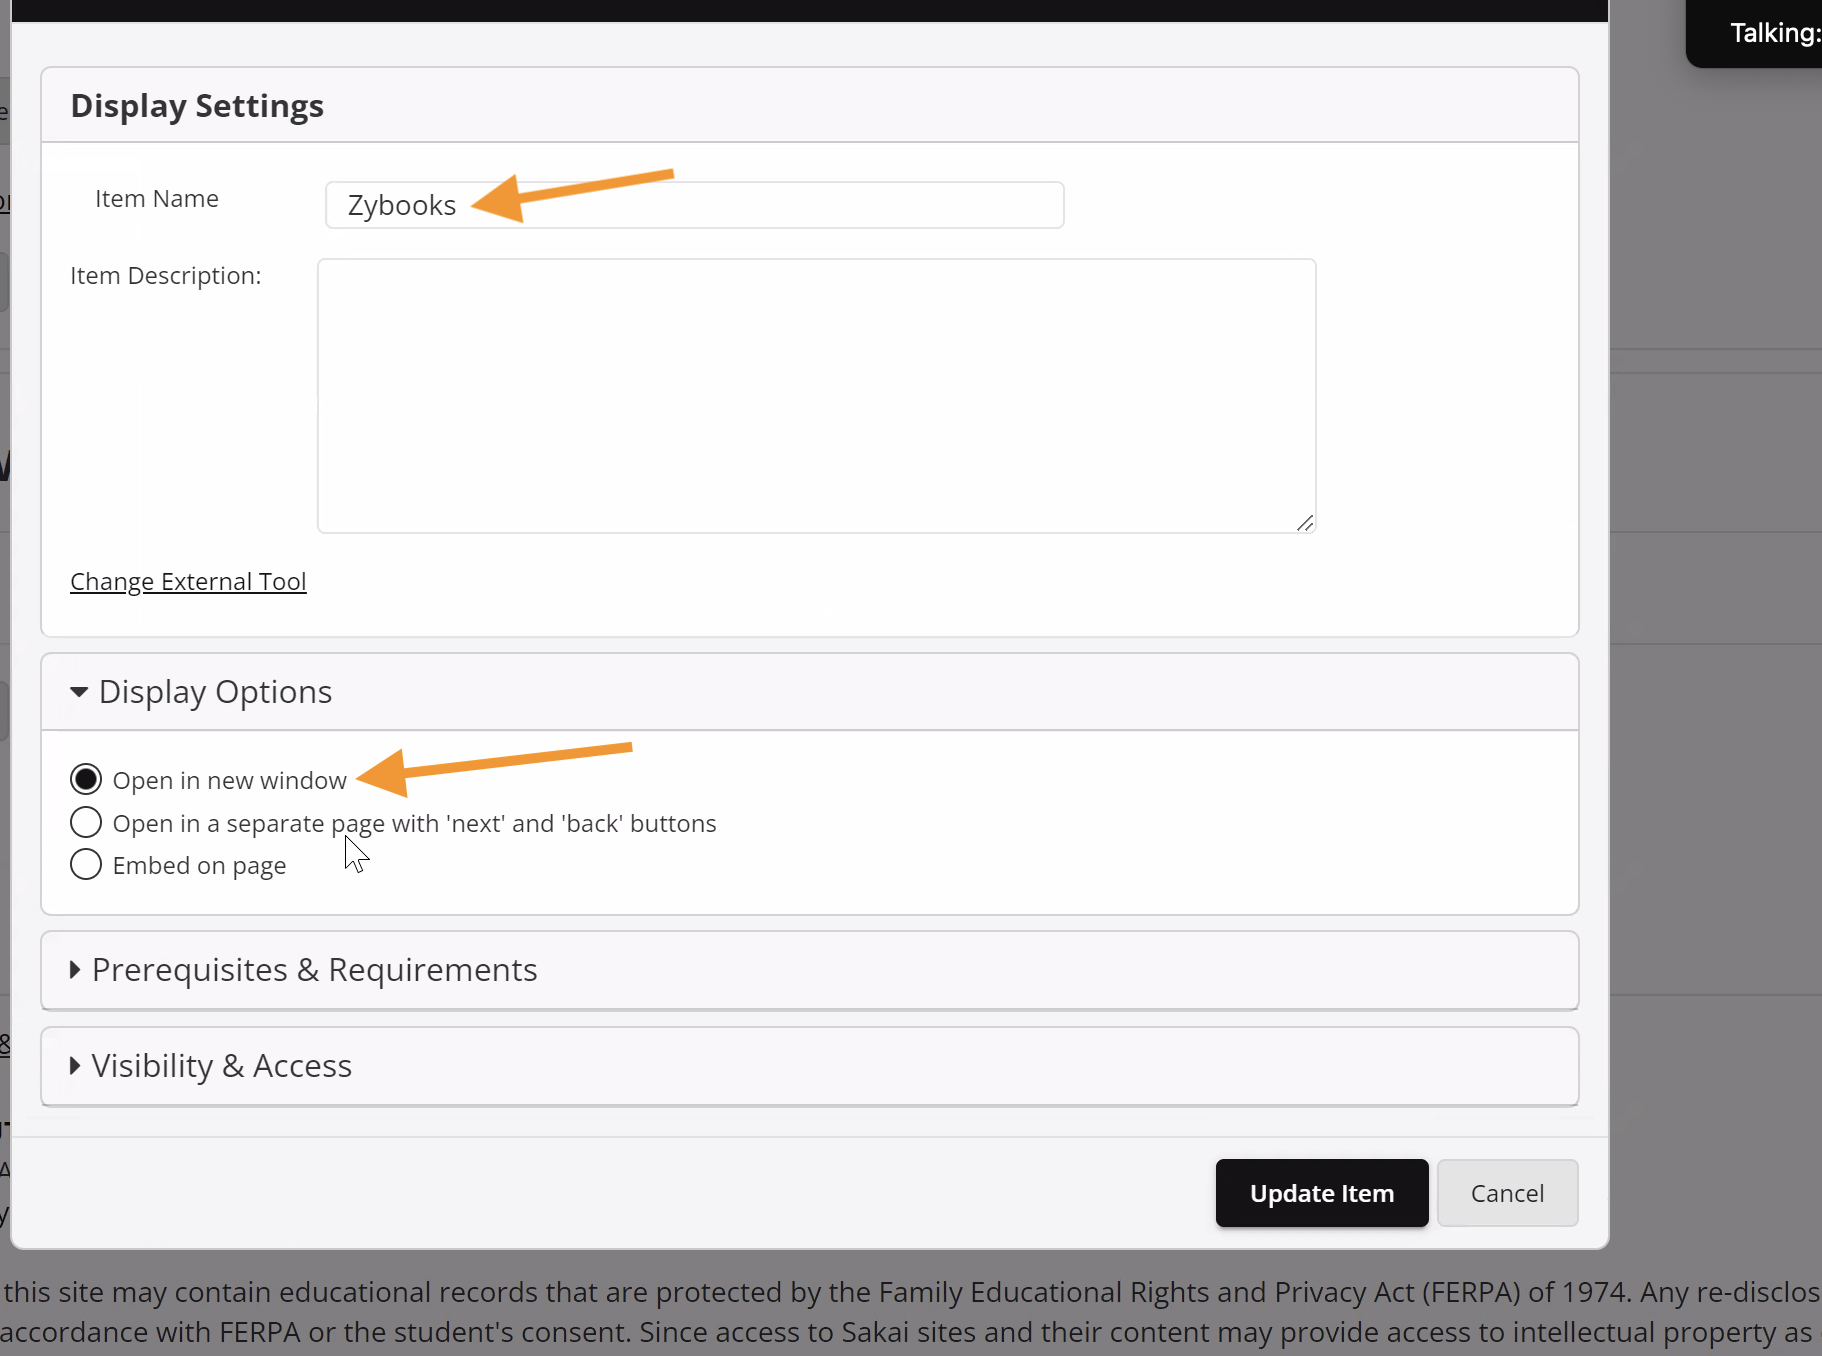Cancel the item edit dialog
The width and height of the screenshot is (1822, 1356).
click(x=1507, y=1193)
